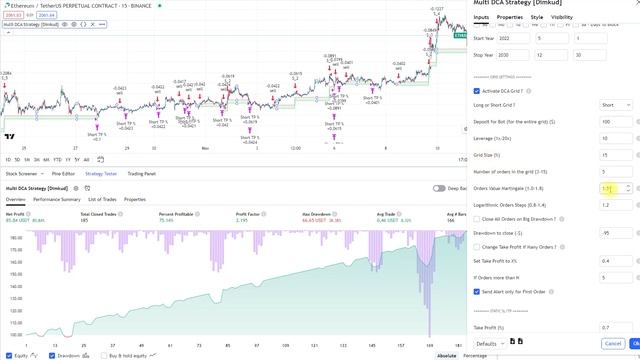This screenshot has height=360, width=640.
Task: Click Profit Factor info icon
Action: coord(264,214)
